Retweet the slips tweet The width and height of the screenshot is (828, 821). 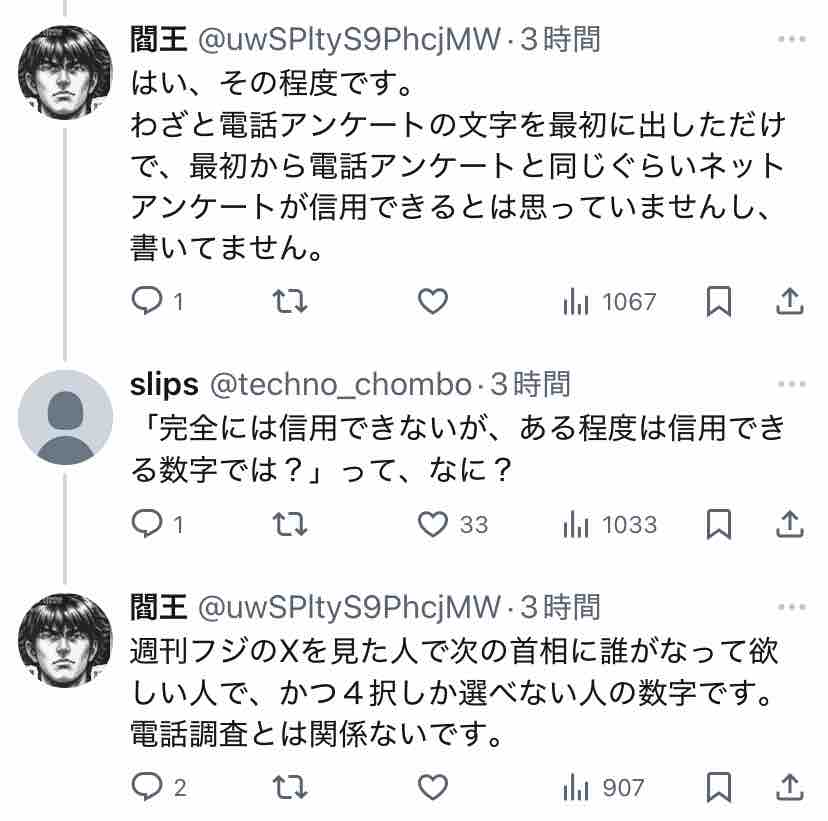click(290, 524)
